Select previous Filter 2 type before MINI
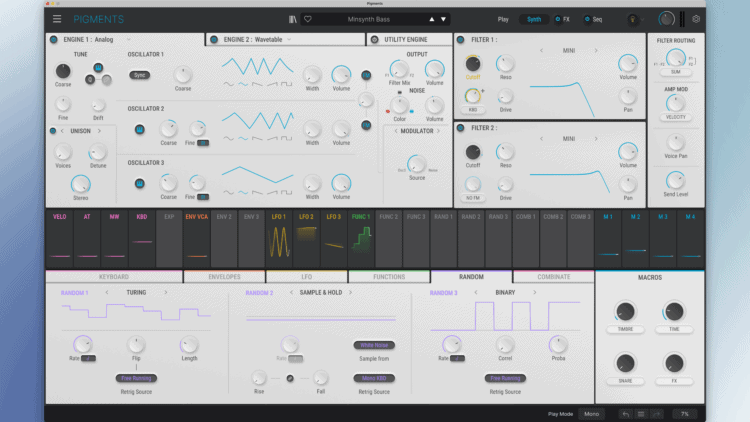The width and height of the screenshot is (750, 422). [541, 139]
